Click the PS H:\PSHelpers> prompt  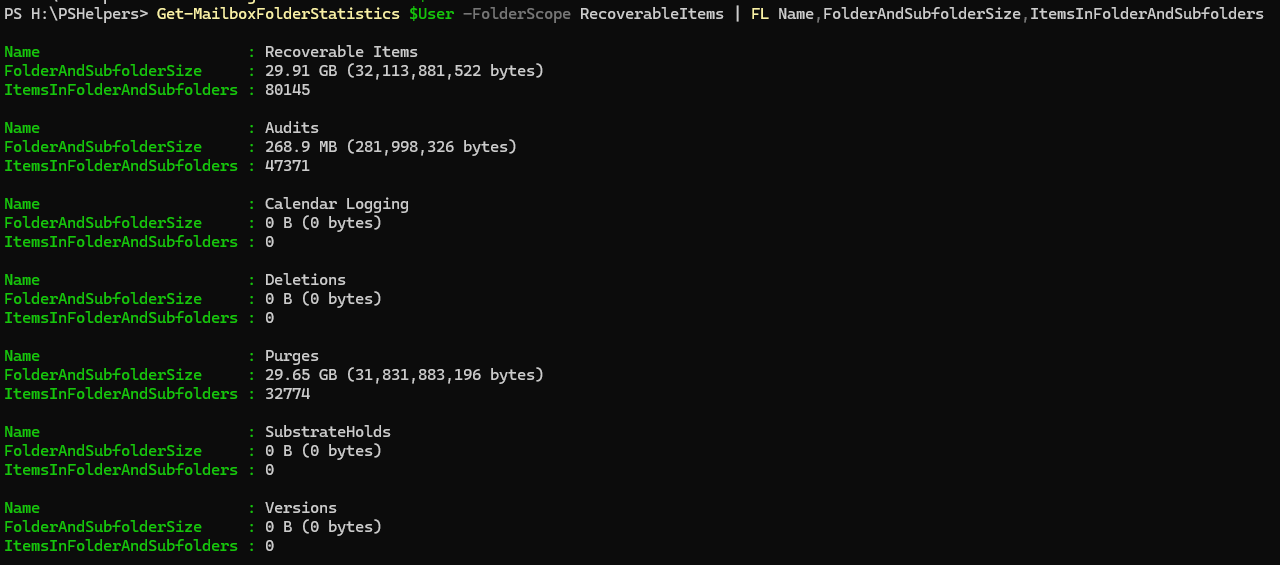[76, 14]
